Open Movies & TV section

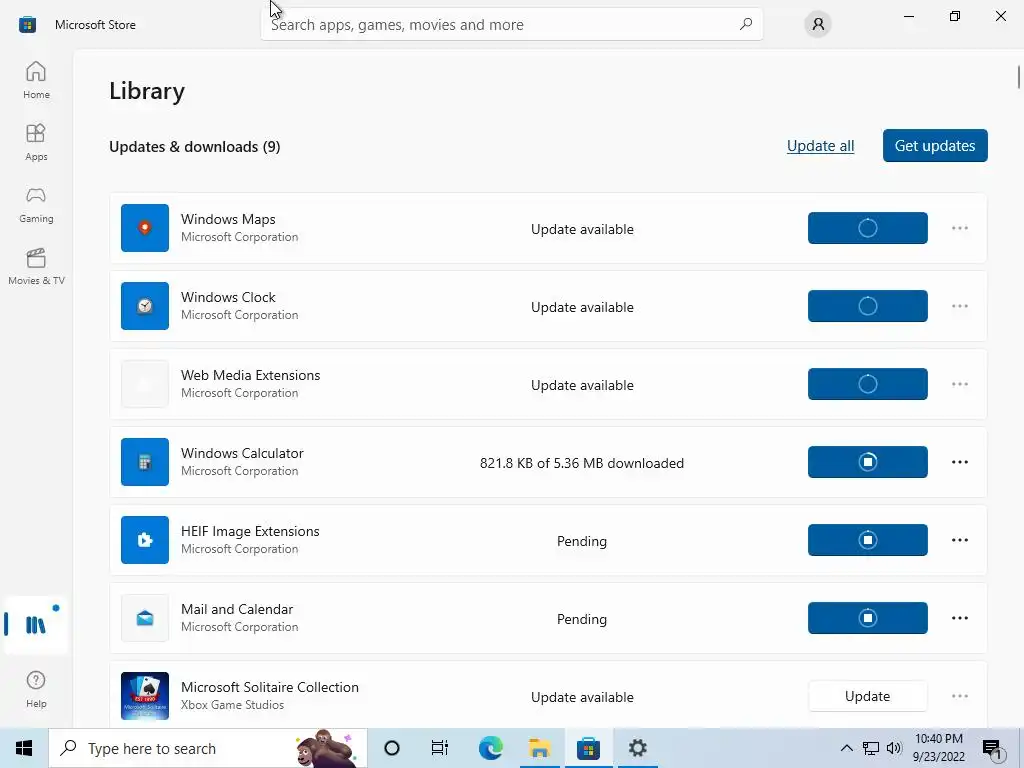pyautogui.click(x=36, y=266)
